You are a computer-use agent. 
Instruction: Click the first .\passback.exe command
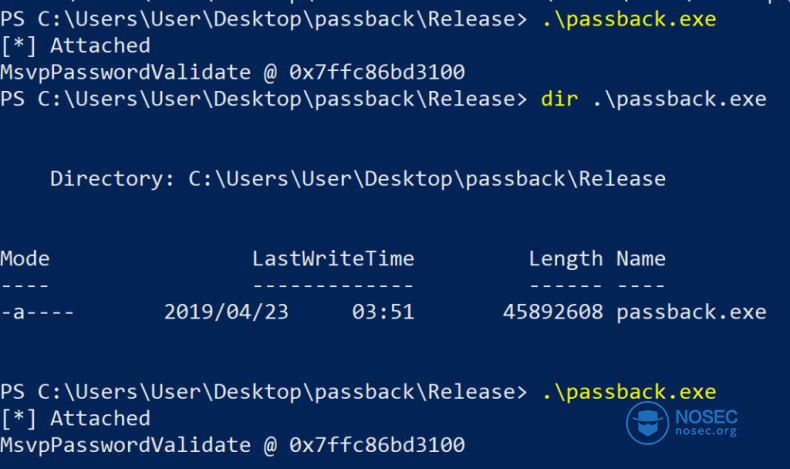pyautogui.click(x=629, y=20)
